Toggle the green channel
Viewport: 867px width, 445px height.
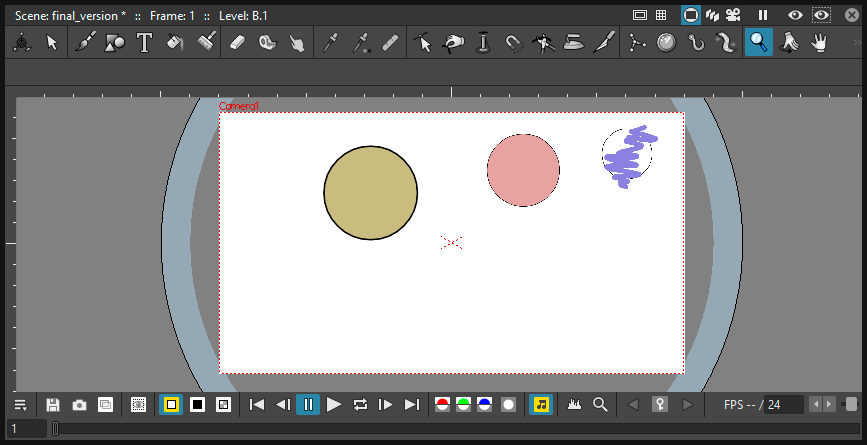coord(463,405)
